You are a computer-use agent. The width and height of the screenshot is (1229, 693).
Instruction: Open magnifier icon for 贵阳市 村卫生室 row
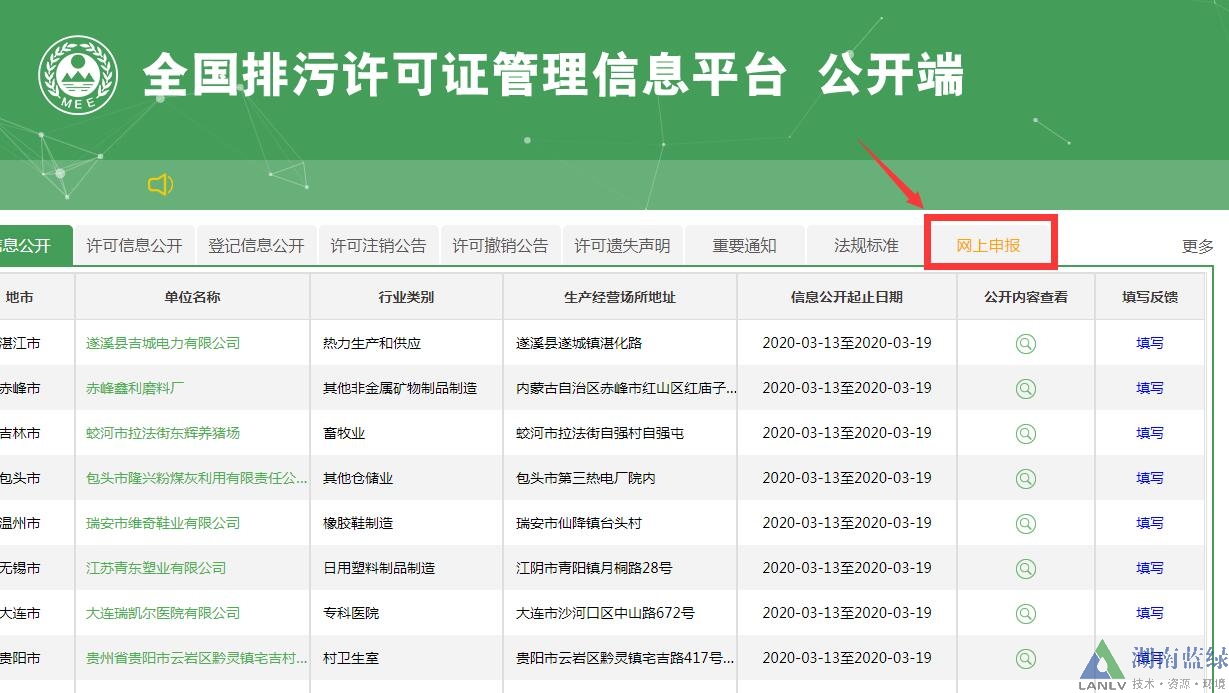click(1025, 659)
